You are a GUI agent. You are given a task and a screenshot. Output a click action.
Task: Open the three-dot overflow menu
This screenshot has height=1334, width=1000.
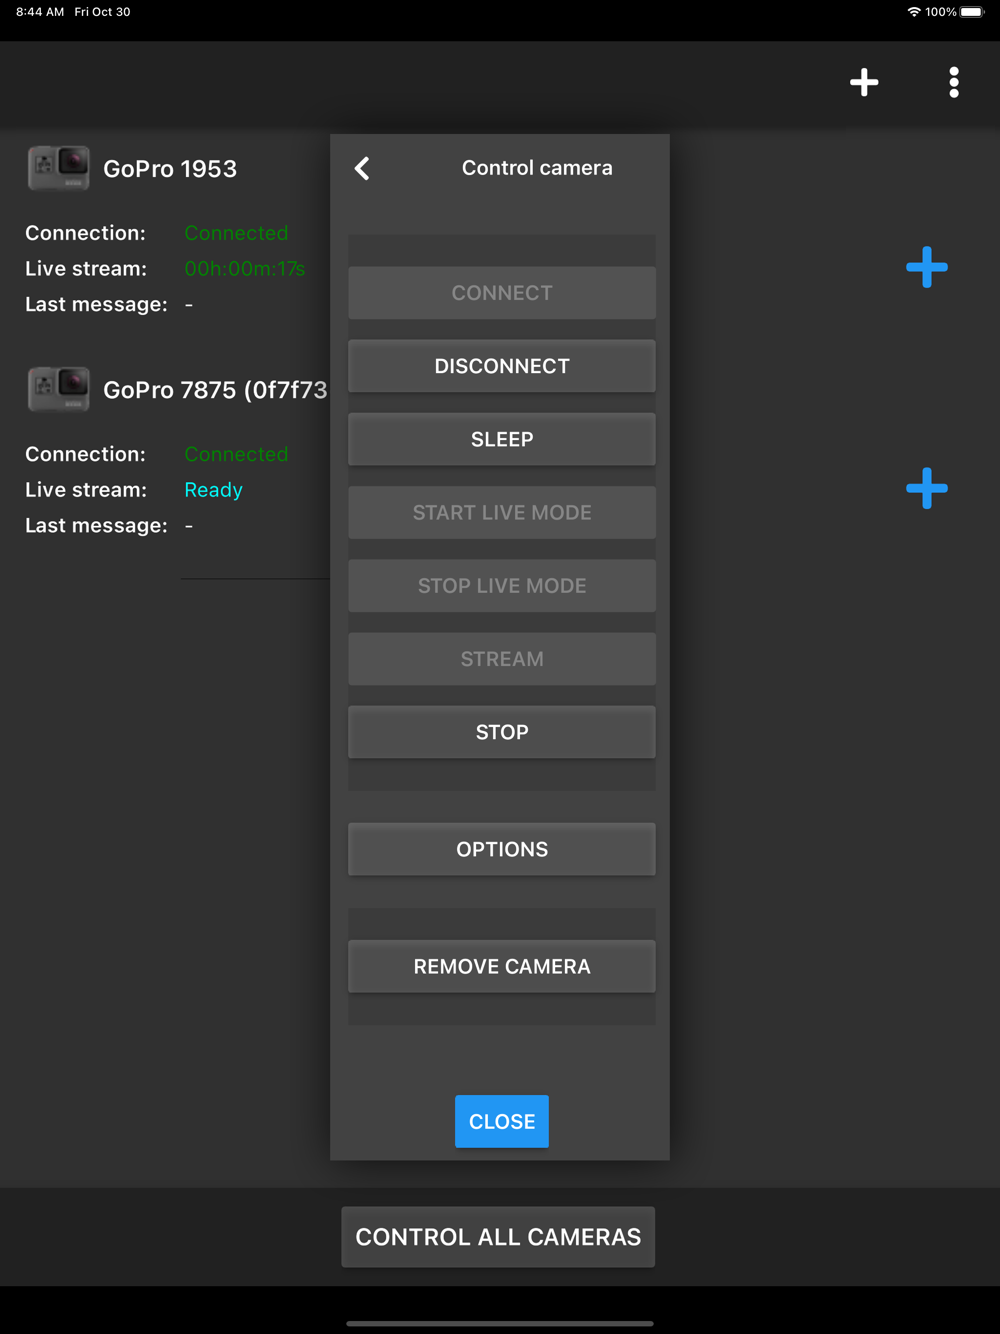(954, 82)
